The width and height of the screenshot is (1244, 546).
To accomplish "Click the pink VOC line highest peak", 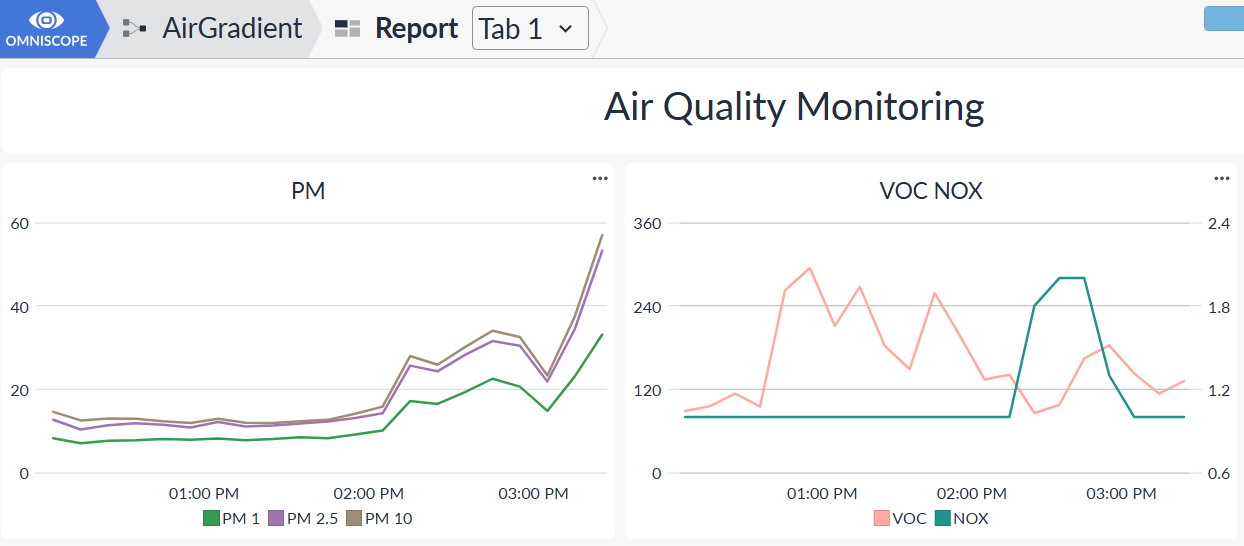I will click(809, 268).
